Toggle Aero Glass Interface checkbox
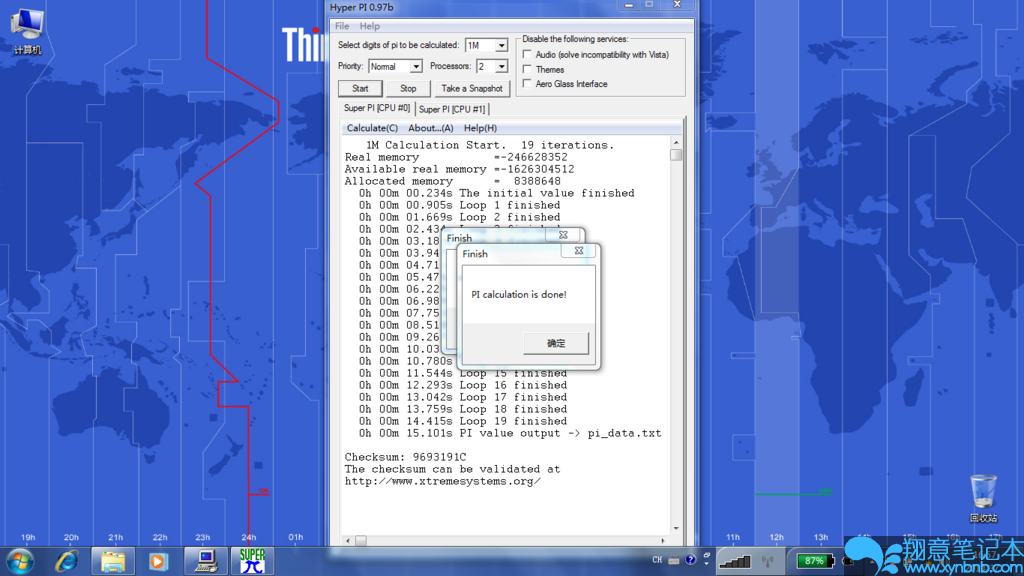This screenshot has width=1024, height=576. click(x=527, y=84)
